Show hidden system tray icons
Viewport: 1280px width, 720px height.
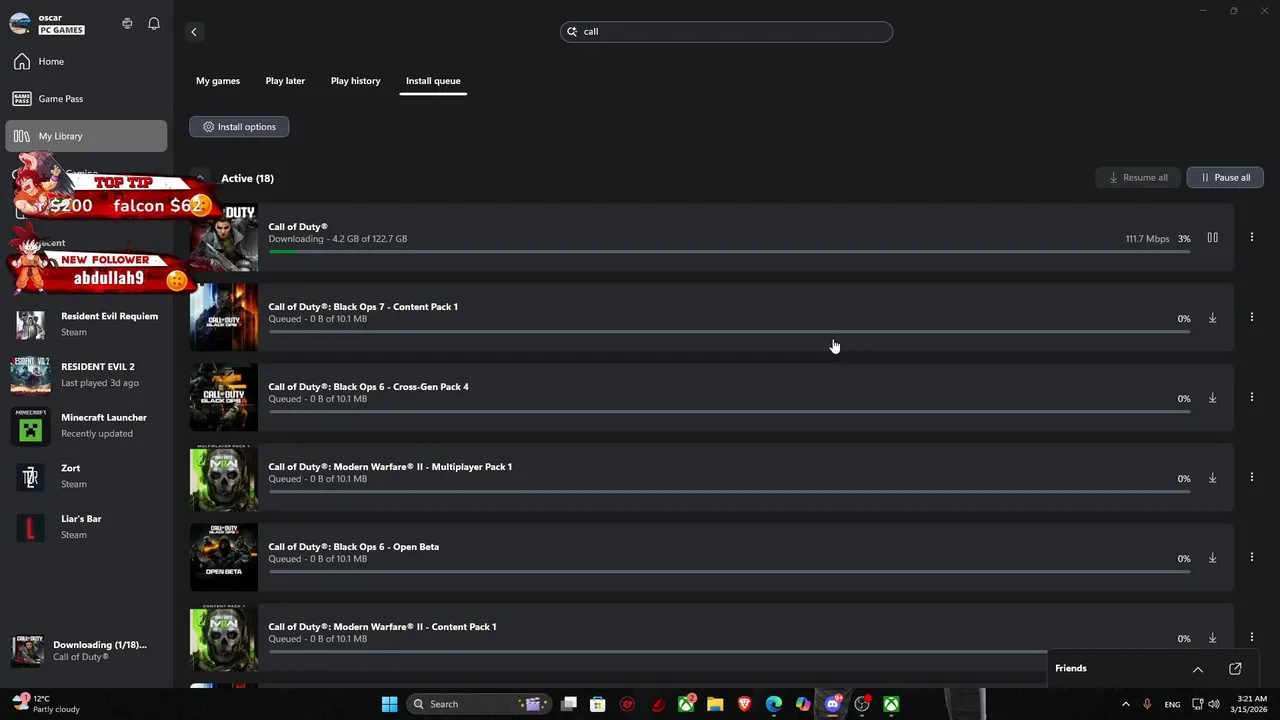pos(1125,704)
